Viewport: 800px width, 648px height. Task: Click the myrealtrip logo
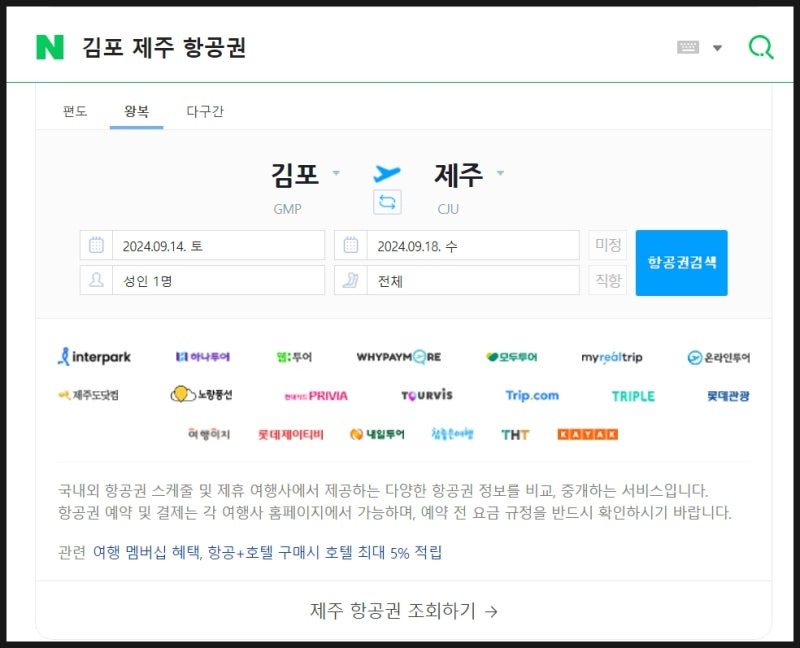(612, 357)
